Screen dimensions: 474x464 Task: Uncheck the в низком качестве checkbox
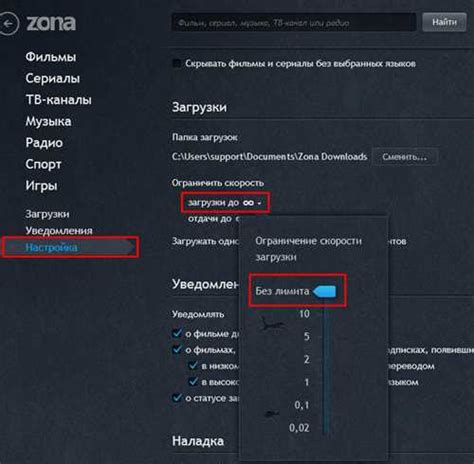click(x=193, y=365)
